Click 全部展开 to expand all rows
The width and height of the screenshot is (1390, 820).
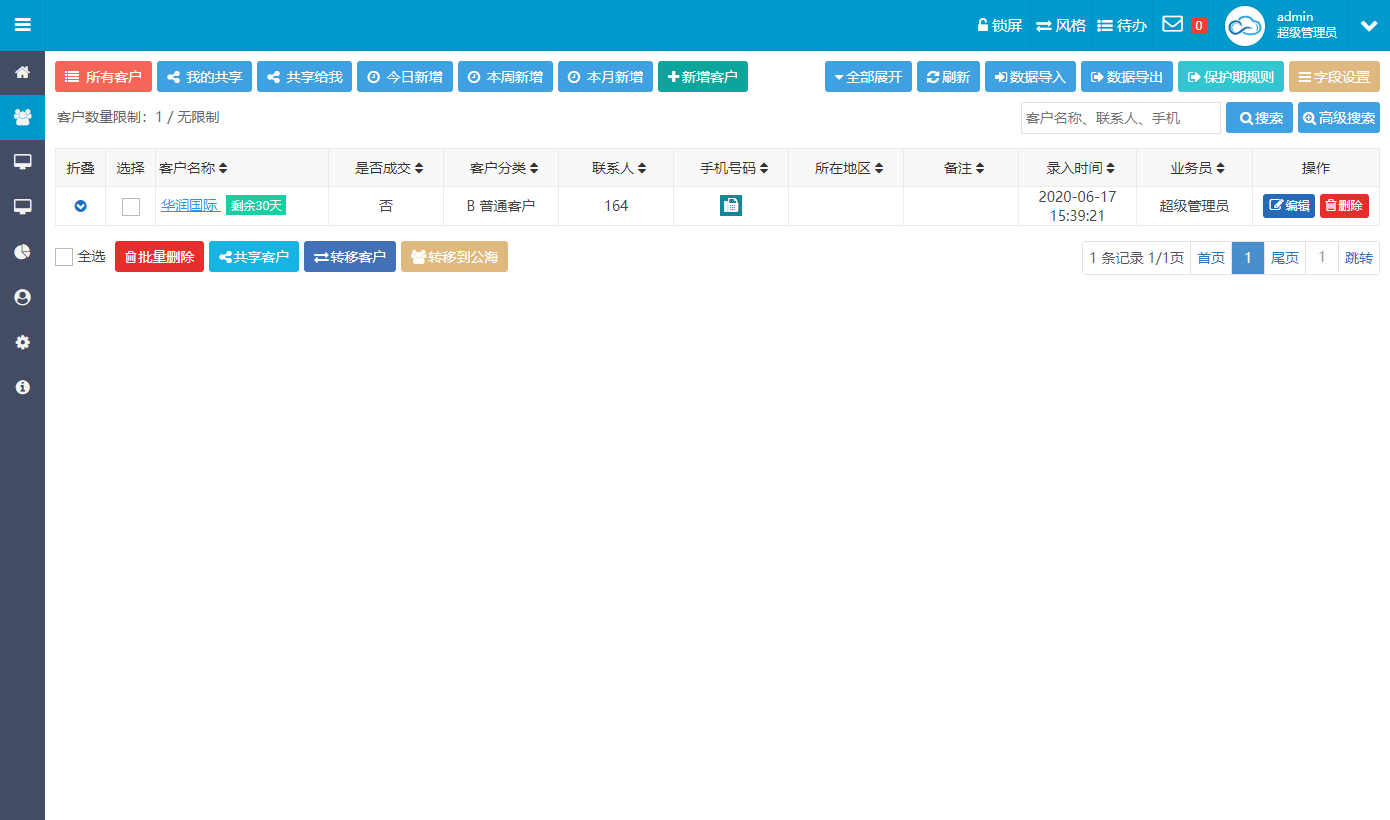click(x=867, y=77)
